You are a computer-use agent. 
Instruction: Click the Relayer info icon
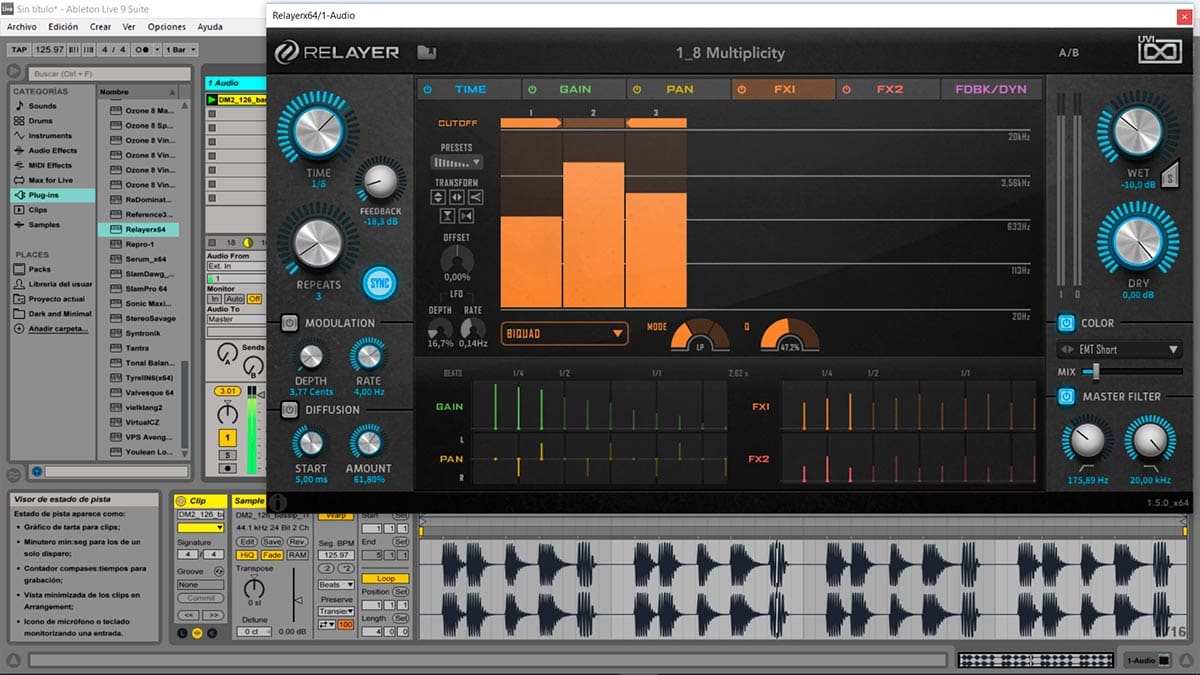click(x=277, y=502)
